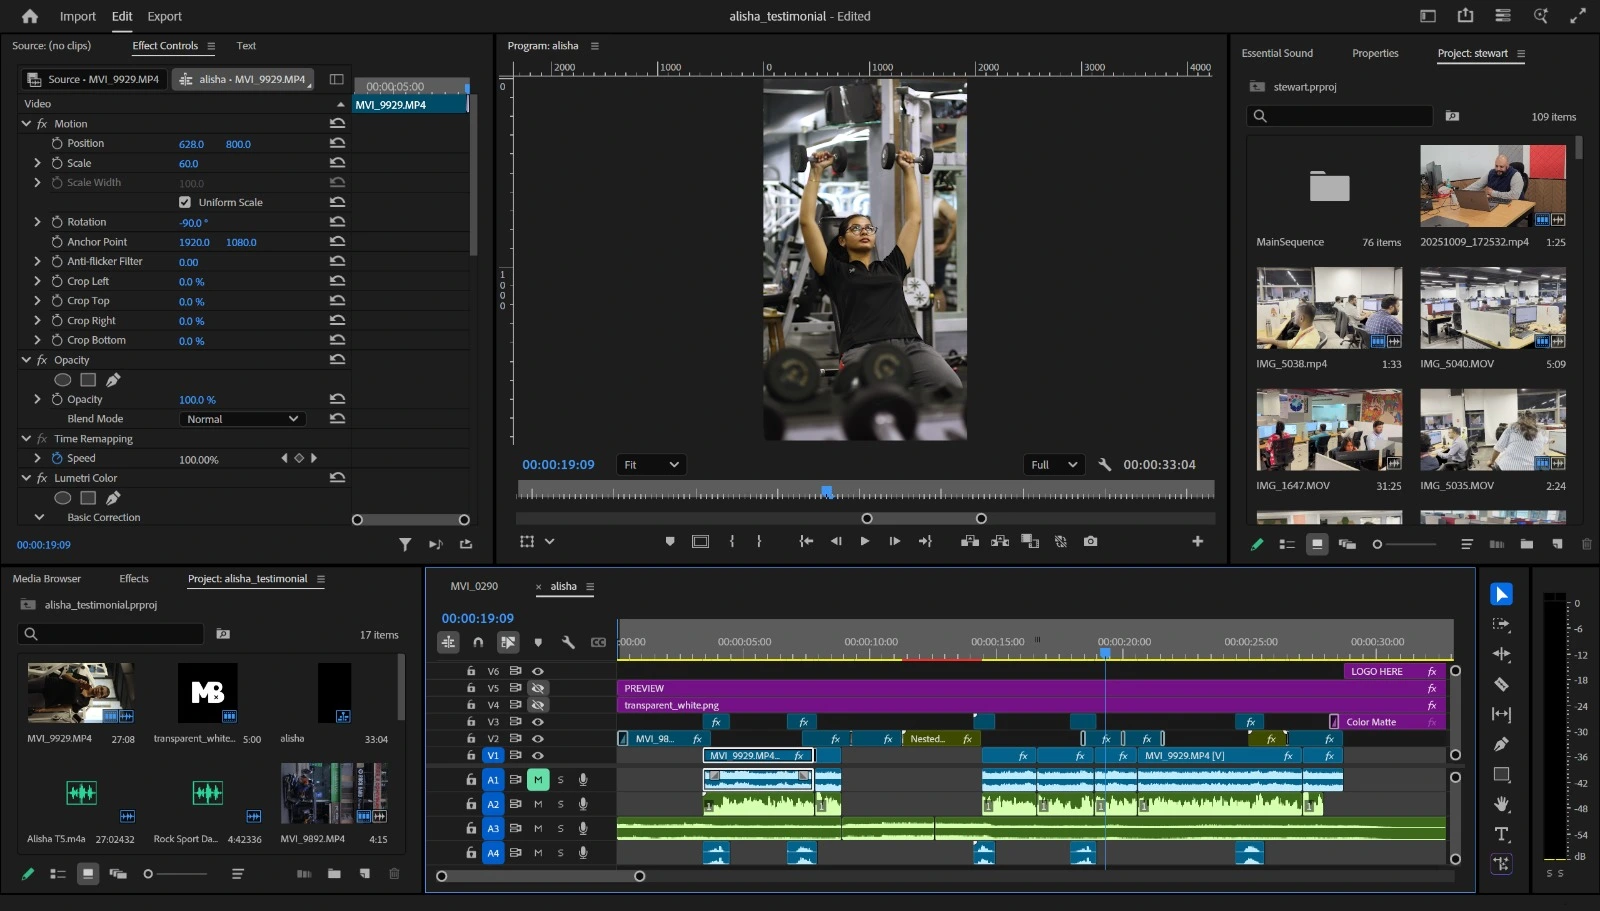1600x911 pixels.
Task: Switch to the Essential Sound tab
Action: click(x=1277, y=53)
